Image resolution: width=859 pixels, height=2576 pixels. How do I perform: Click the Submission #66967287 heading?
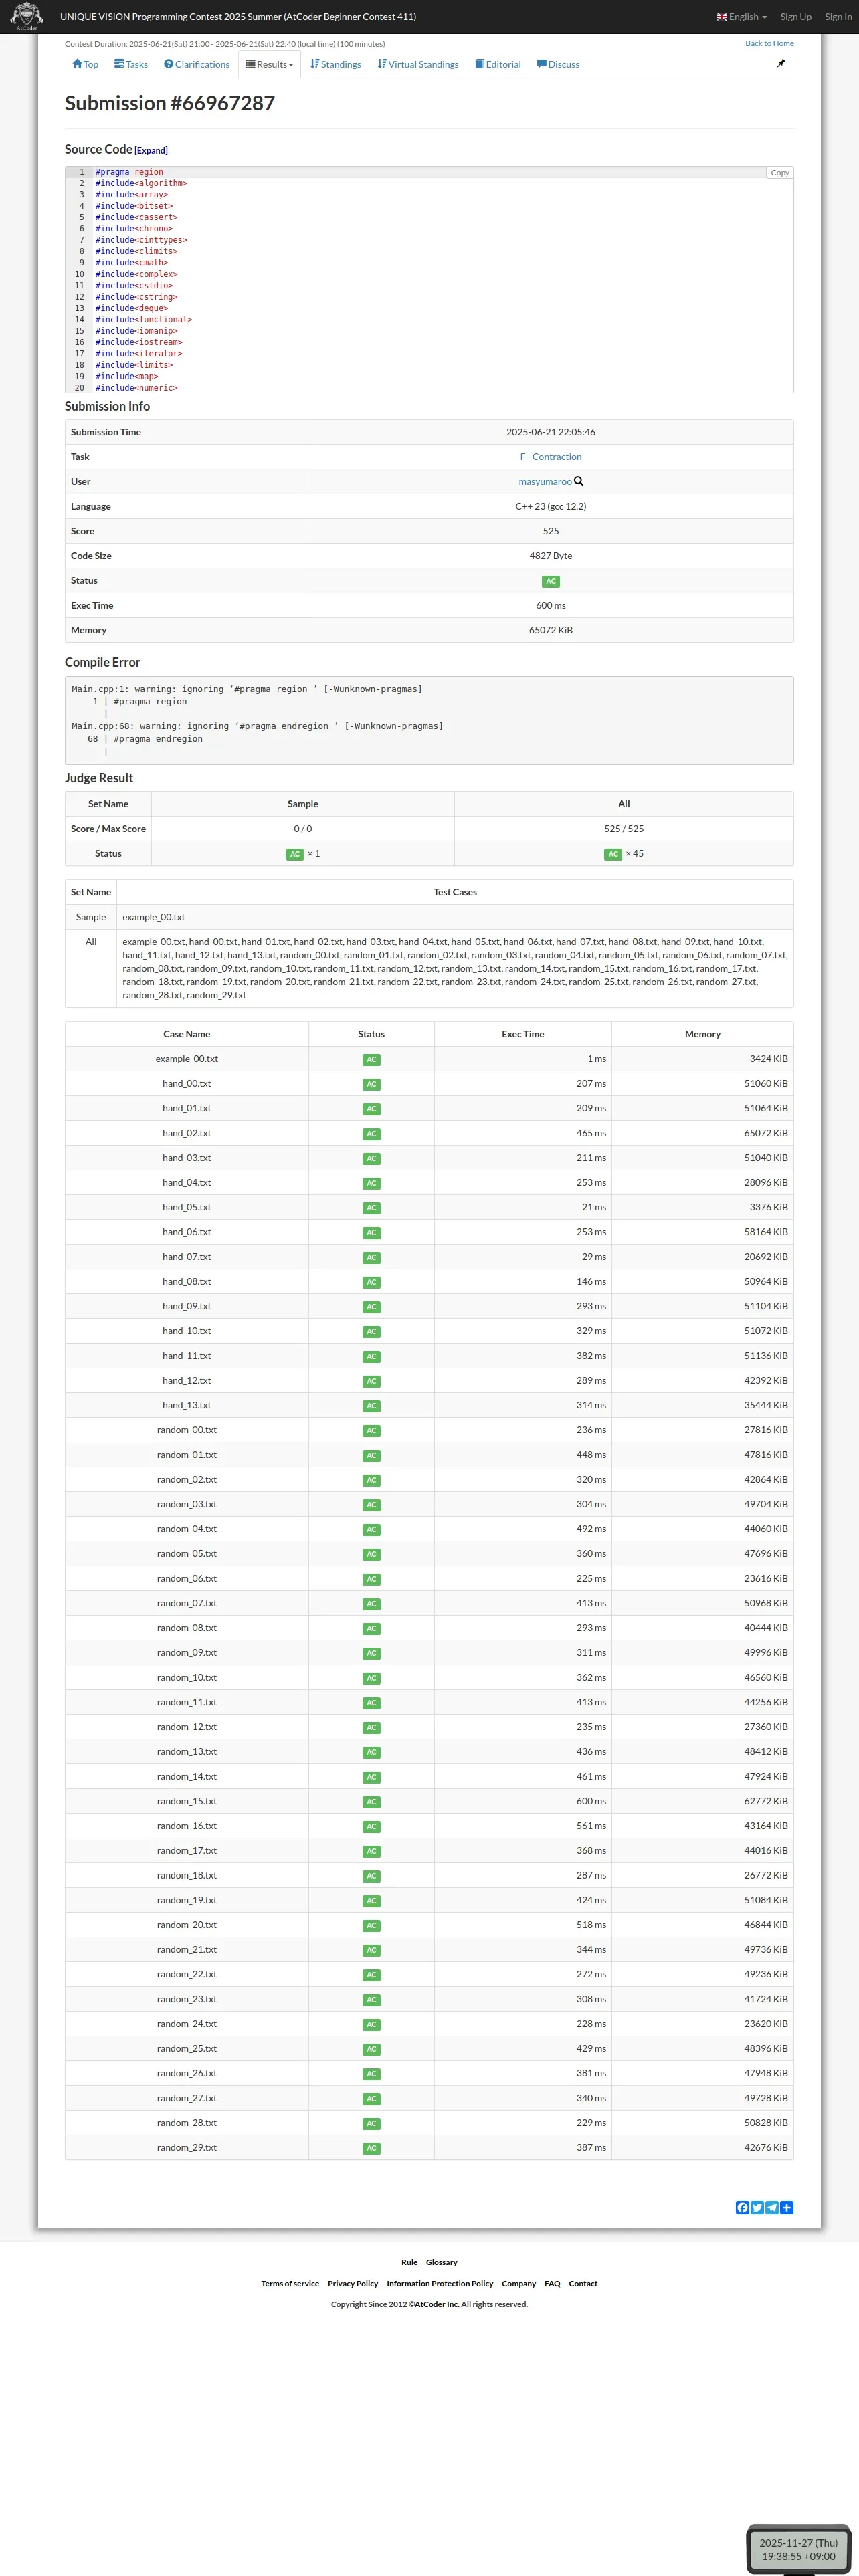[x=170, y=103]
